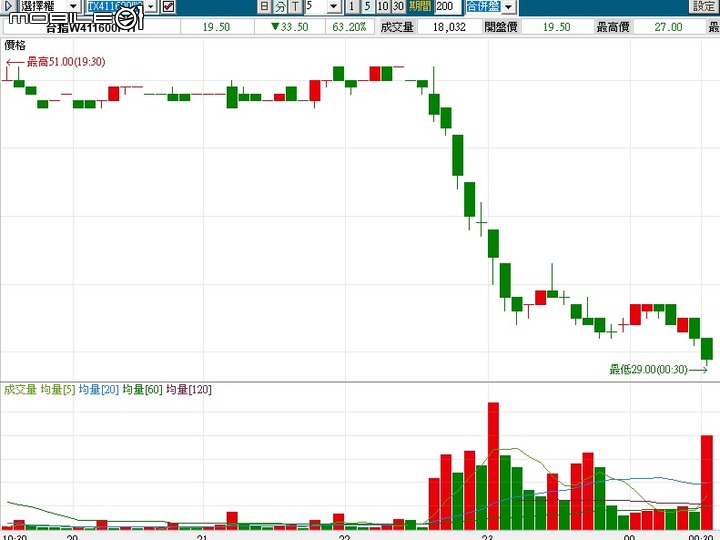Switch to minute chart with 分 button
This screenshot has height=540, width=720.
(280, 6)
